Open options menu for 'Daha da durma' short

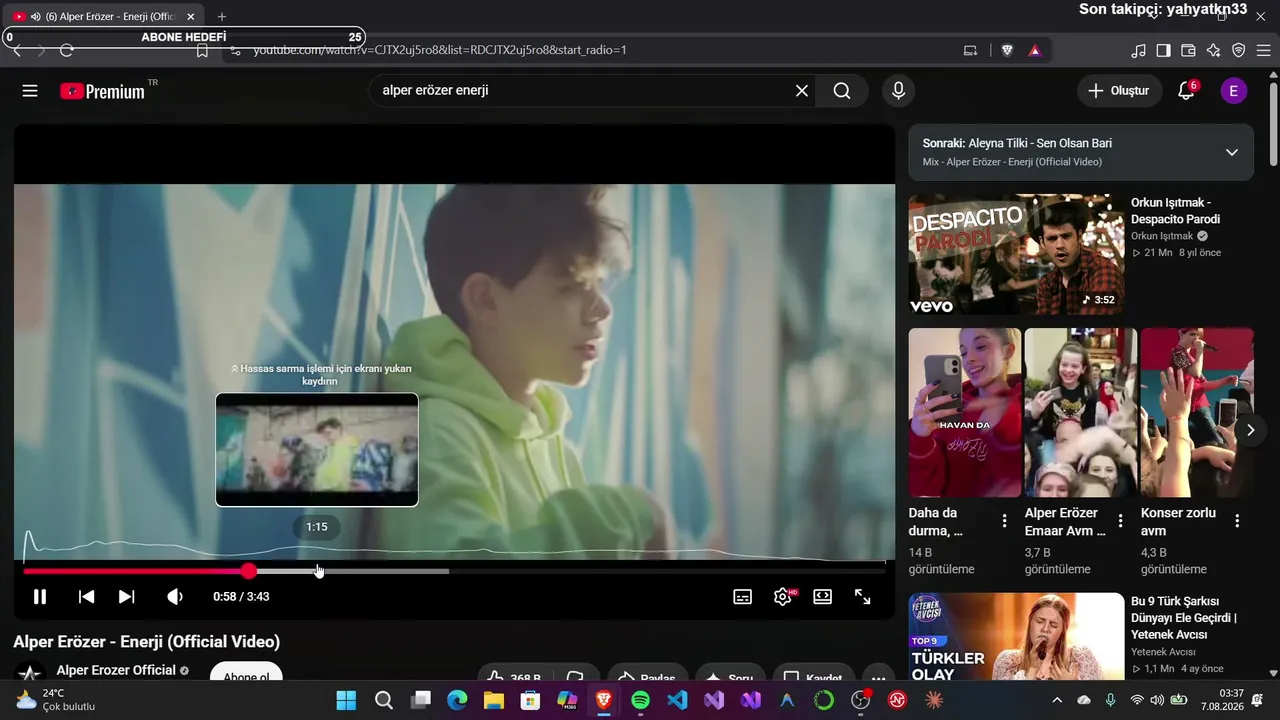point(1005,521)
